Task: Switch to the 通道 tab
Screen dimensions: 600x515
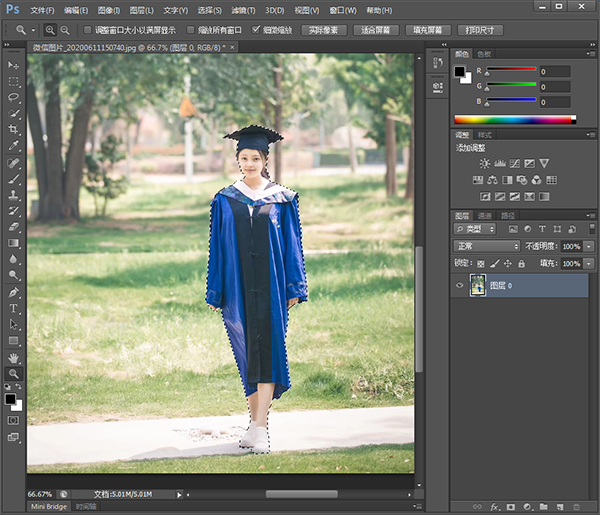Action: click(x=485, y=215)
